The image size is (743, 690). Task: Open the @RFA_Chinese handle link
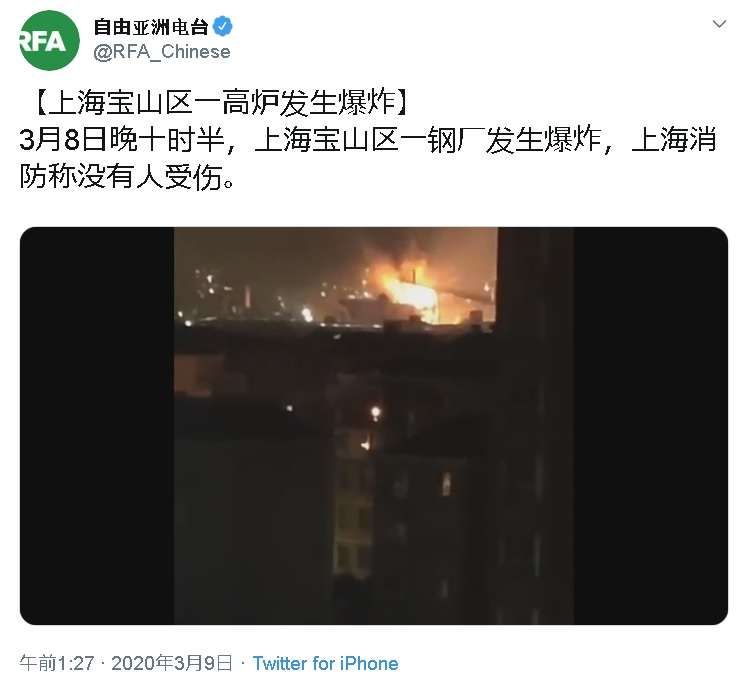click(x=162, y=52)
